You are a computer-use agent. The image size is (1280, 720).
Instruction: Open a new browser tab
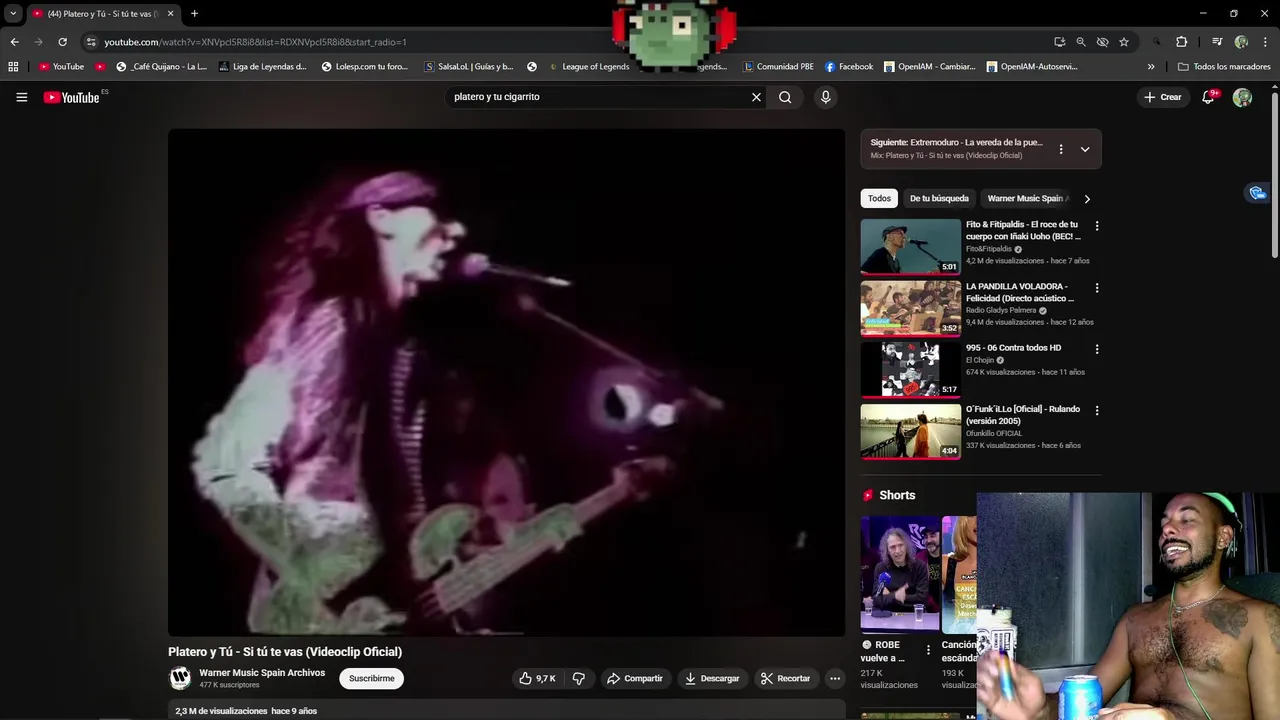194,14
